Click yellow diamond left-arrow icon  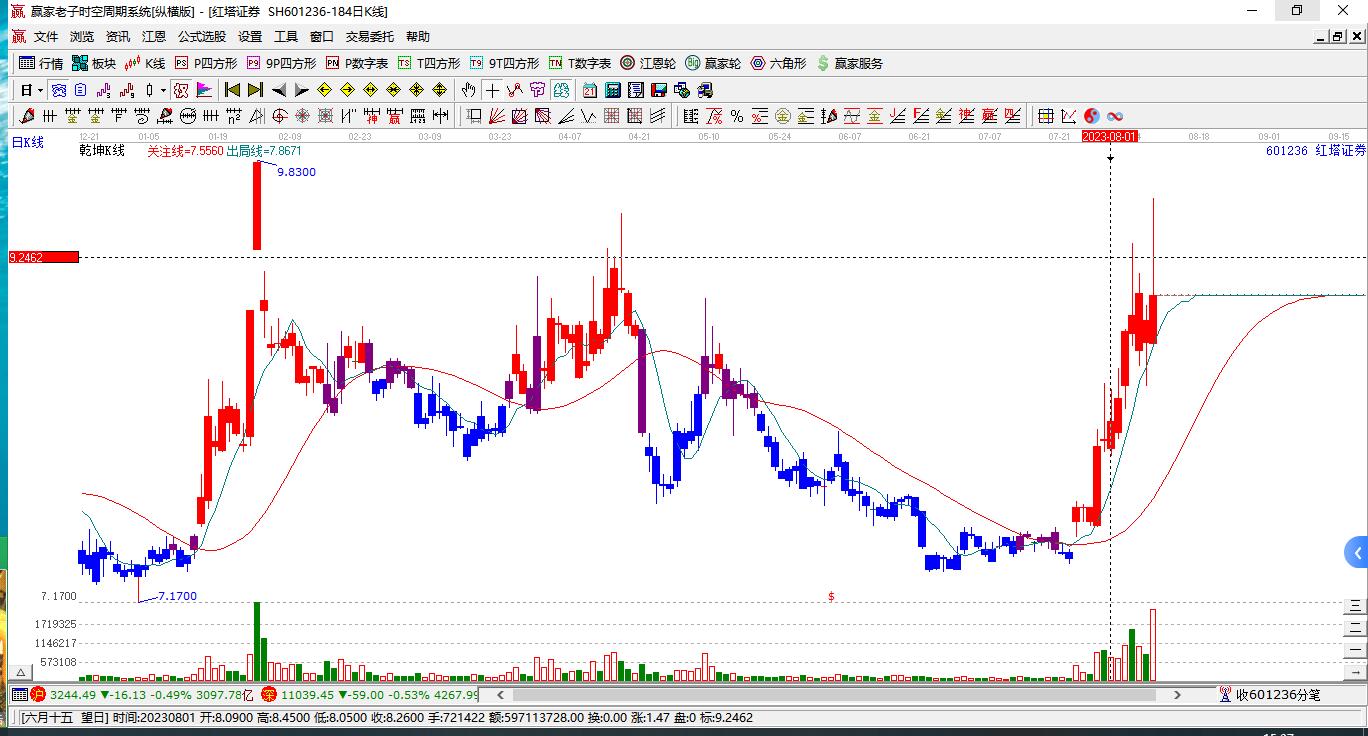tap(324, 90)
